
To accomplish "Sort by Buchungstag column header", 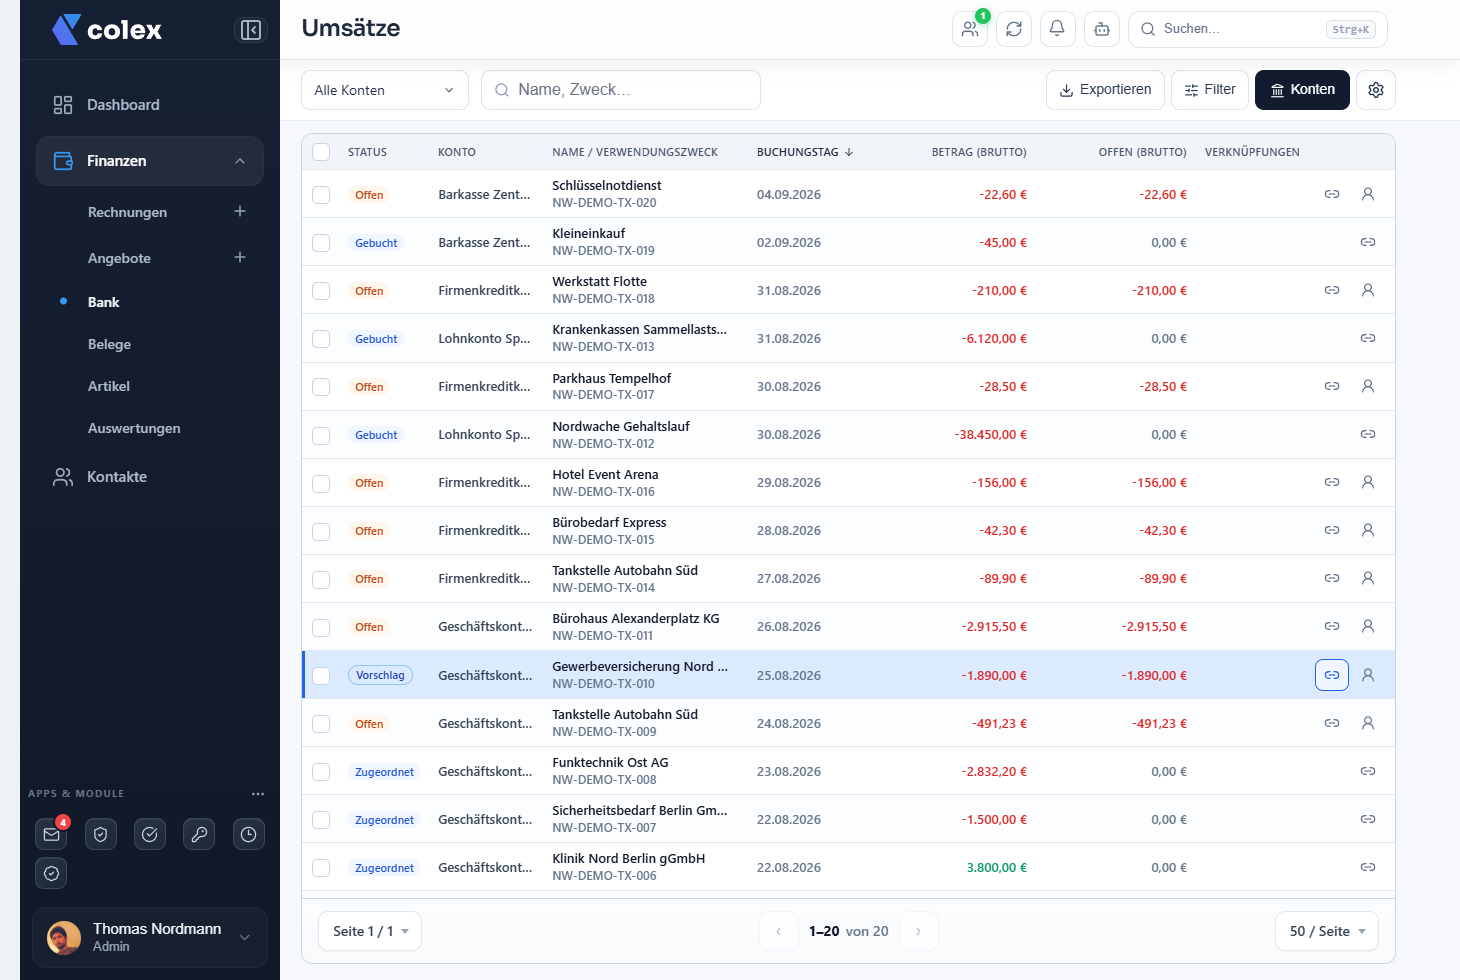I will point(805,152).
